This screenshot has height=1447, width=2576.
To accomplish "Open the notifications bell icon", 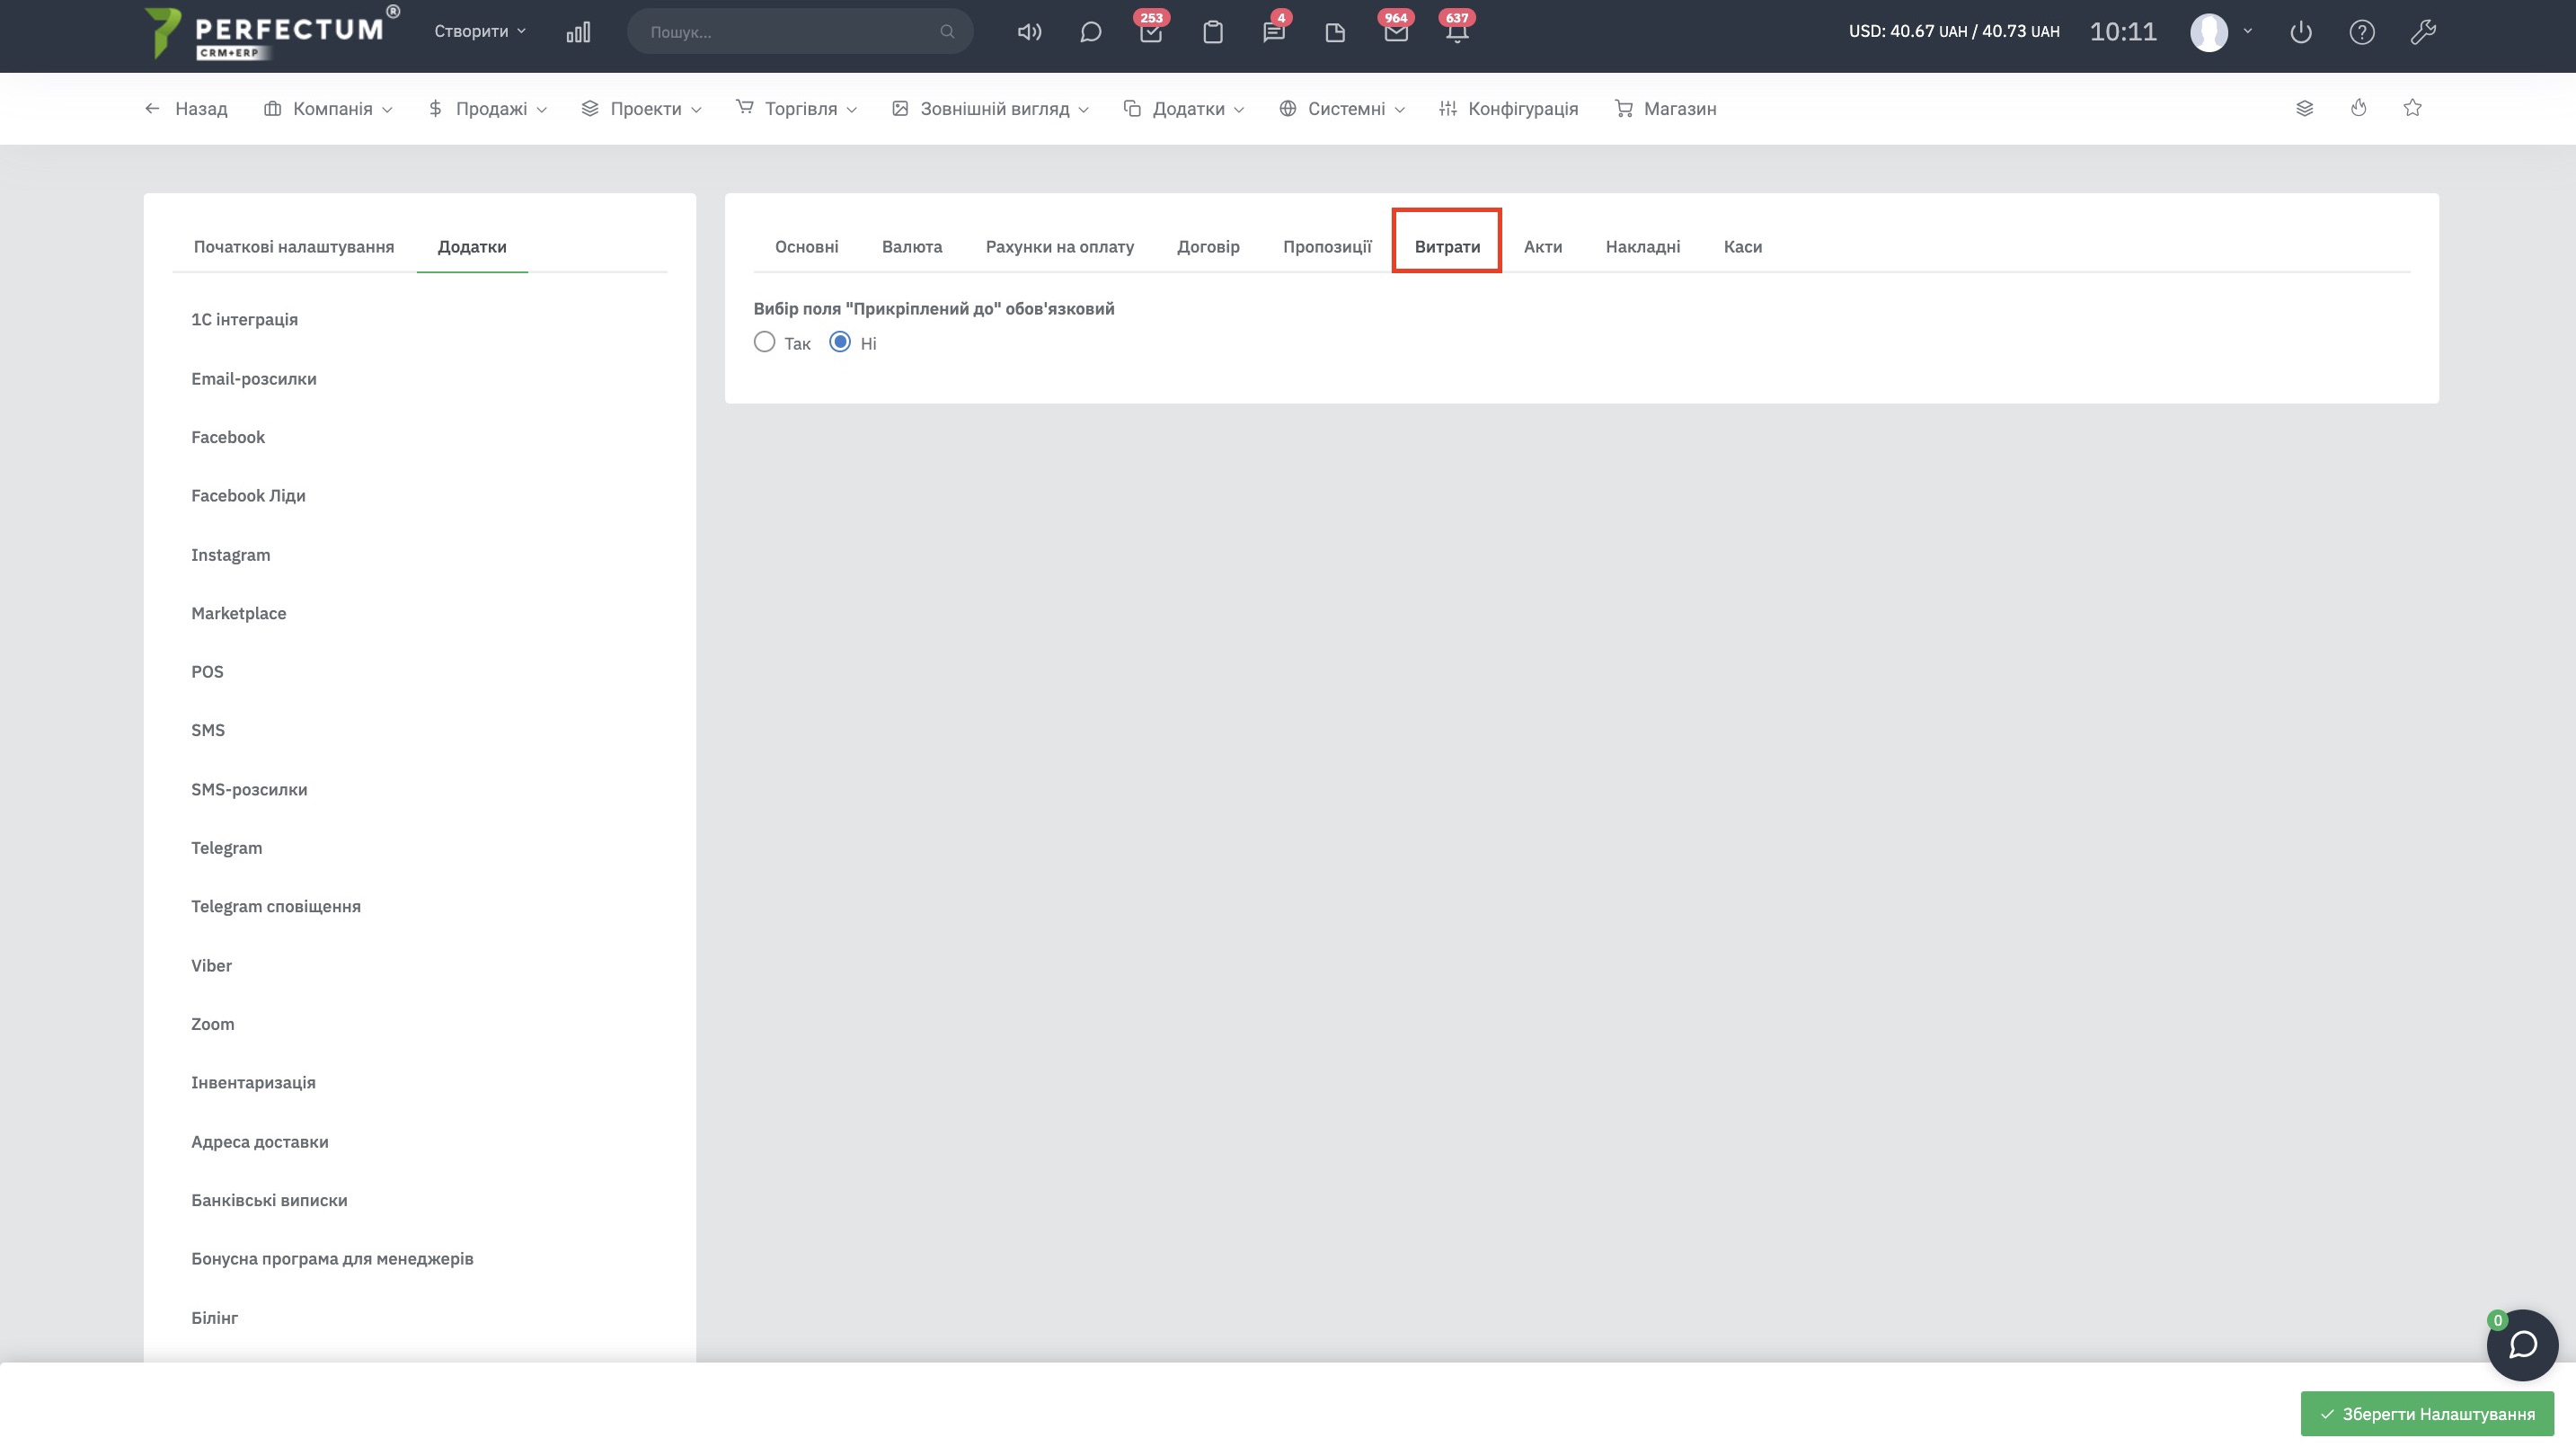I will [1457, 32].
